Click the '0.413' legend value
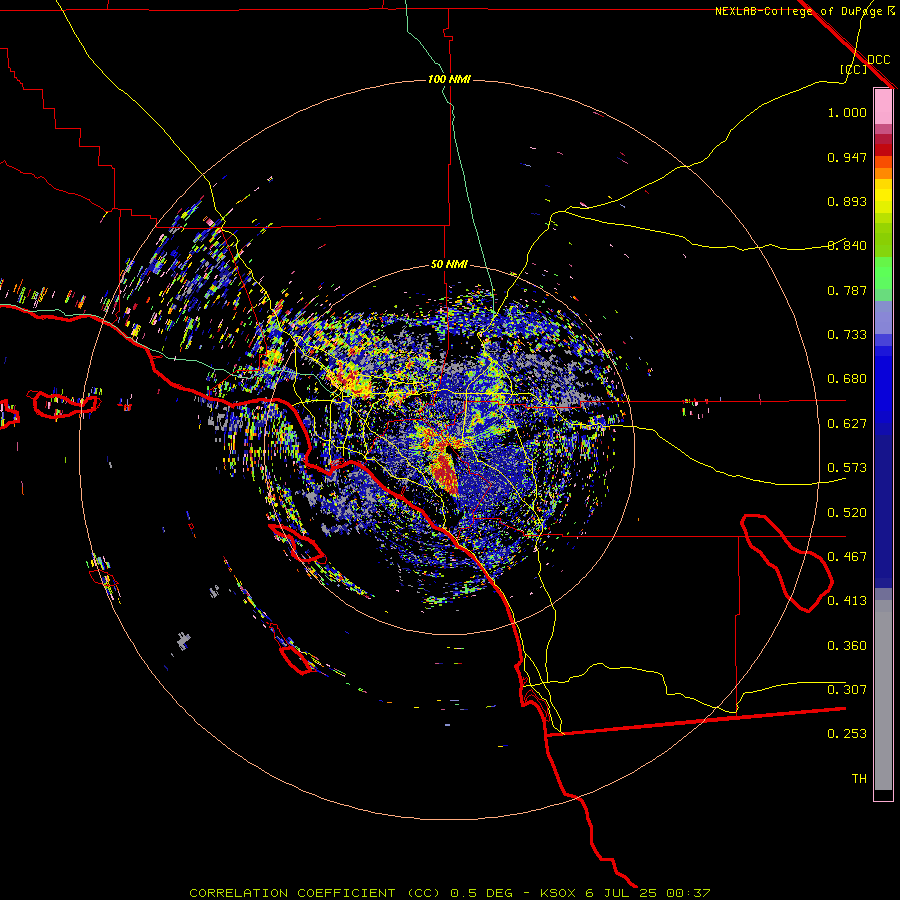Image resolution: width=900 pixels, height=900 pixels. pos(847,601)
